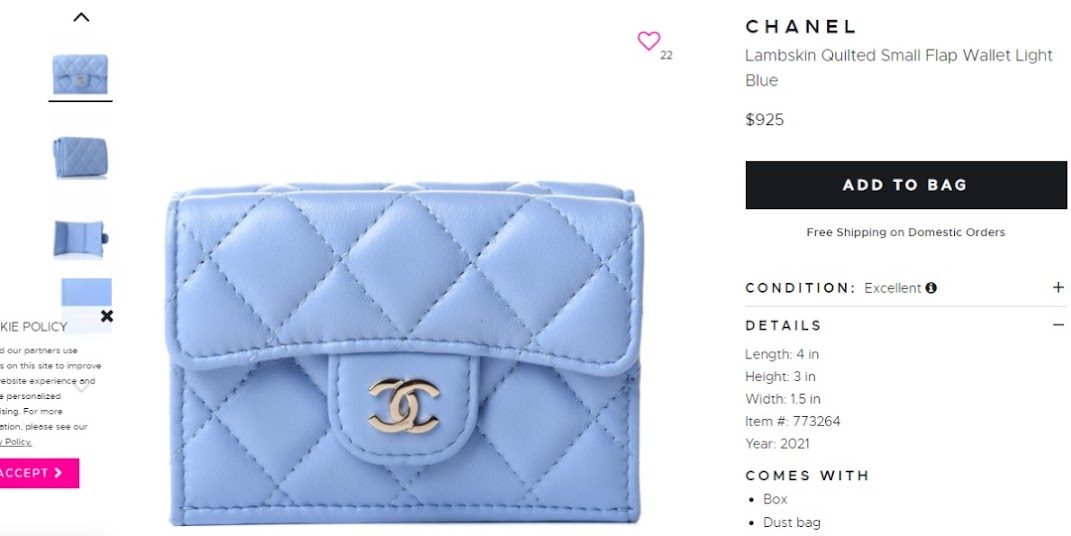Click the Add To Bag button

click(906, 185)
